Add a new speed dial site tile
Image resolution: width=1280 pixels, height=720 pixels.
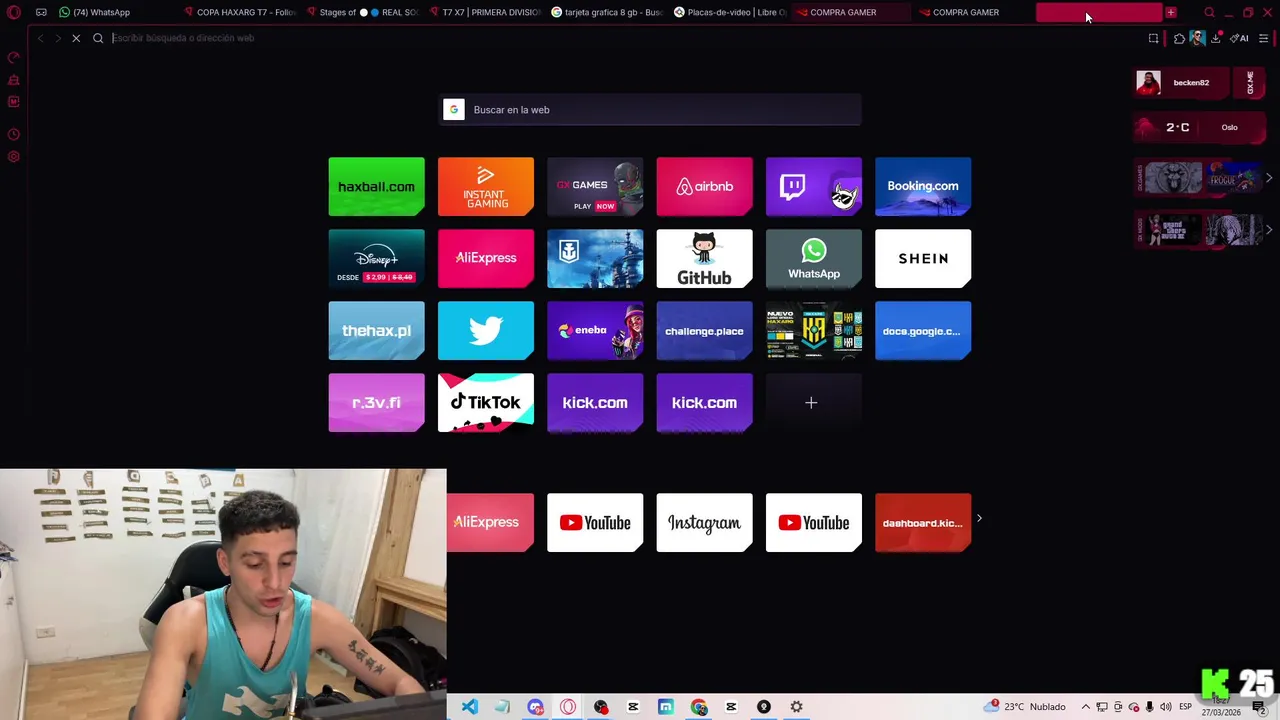[813, 402]
